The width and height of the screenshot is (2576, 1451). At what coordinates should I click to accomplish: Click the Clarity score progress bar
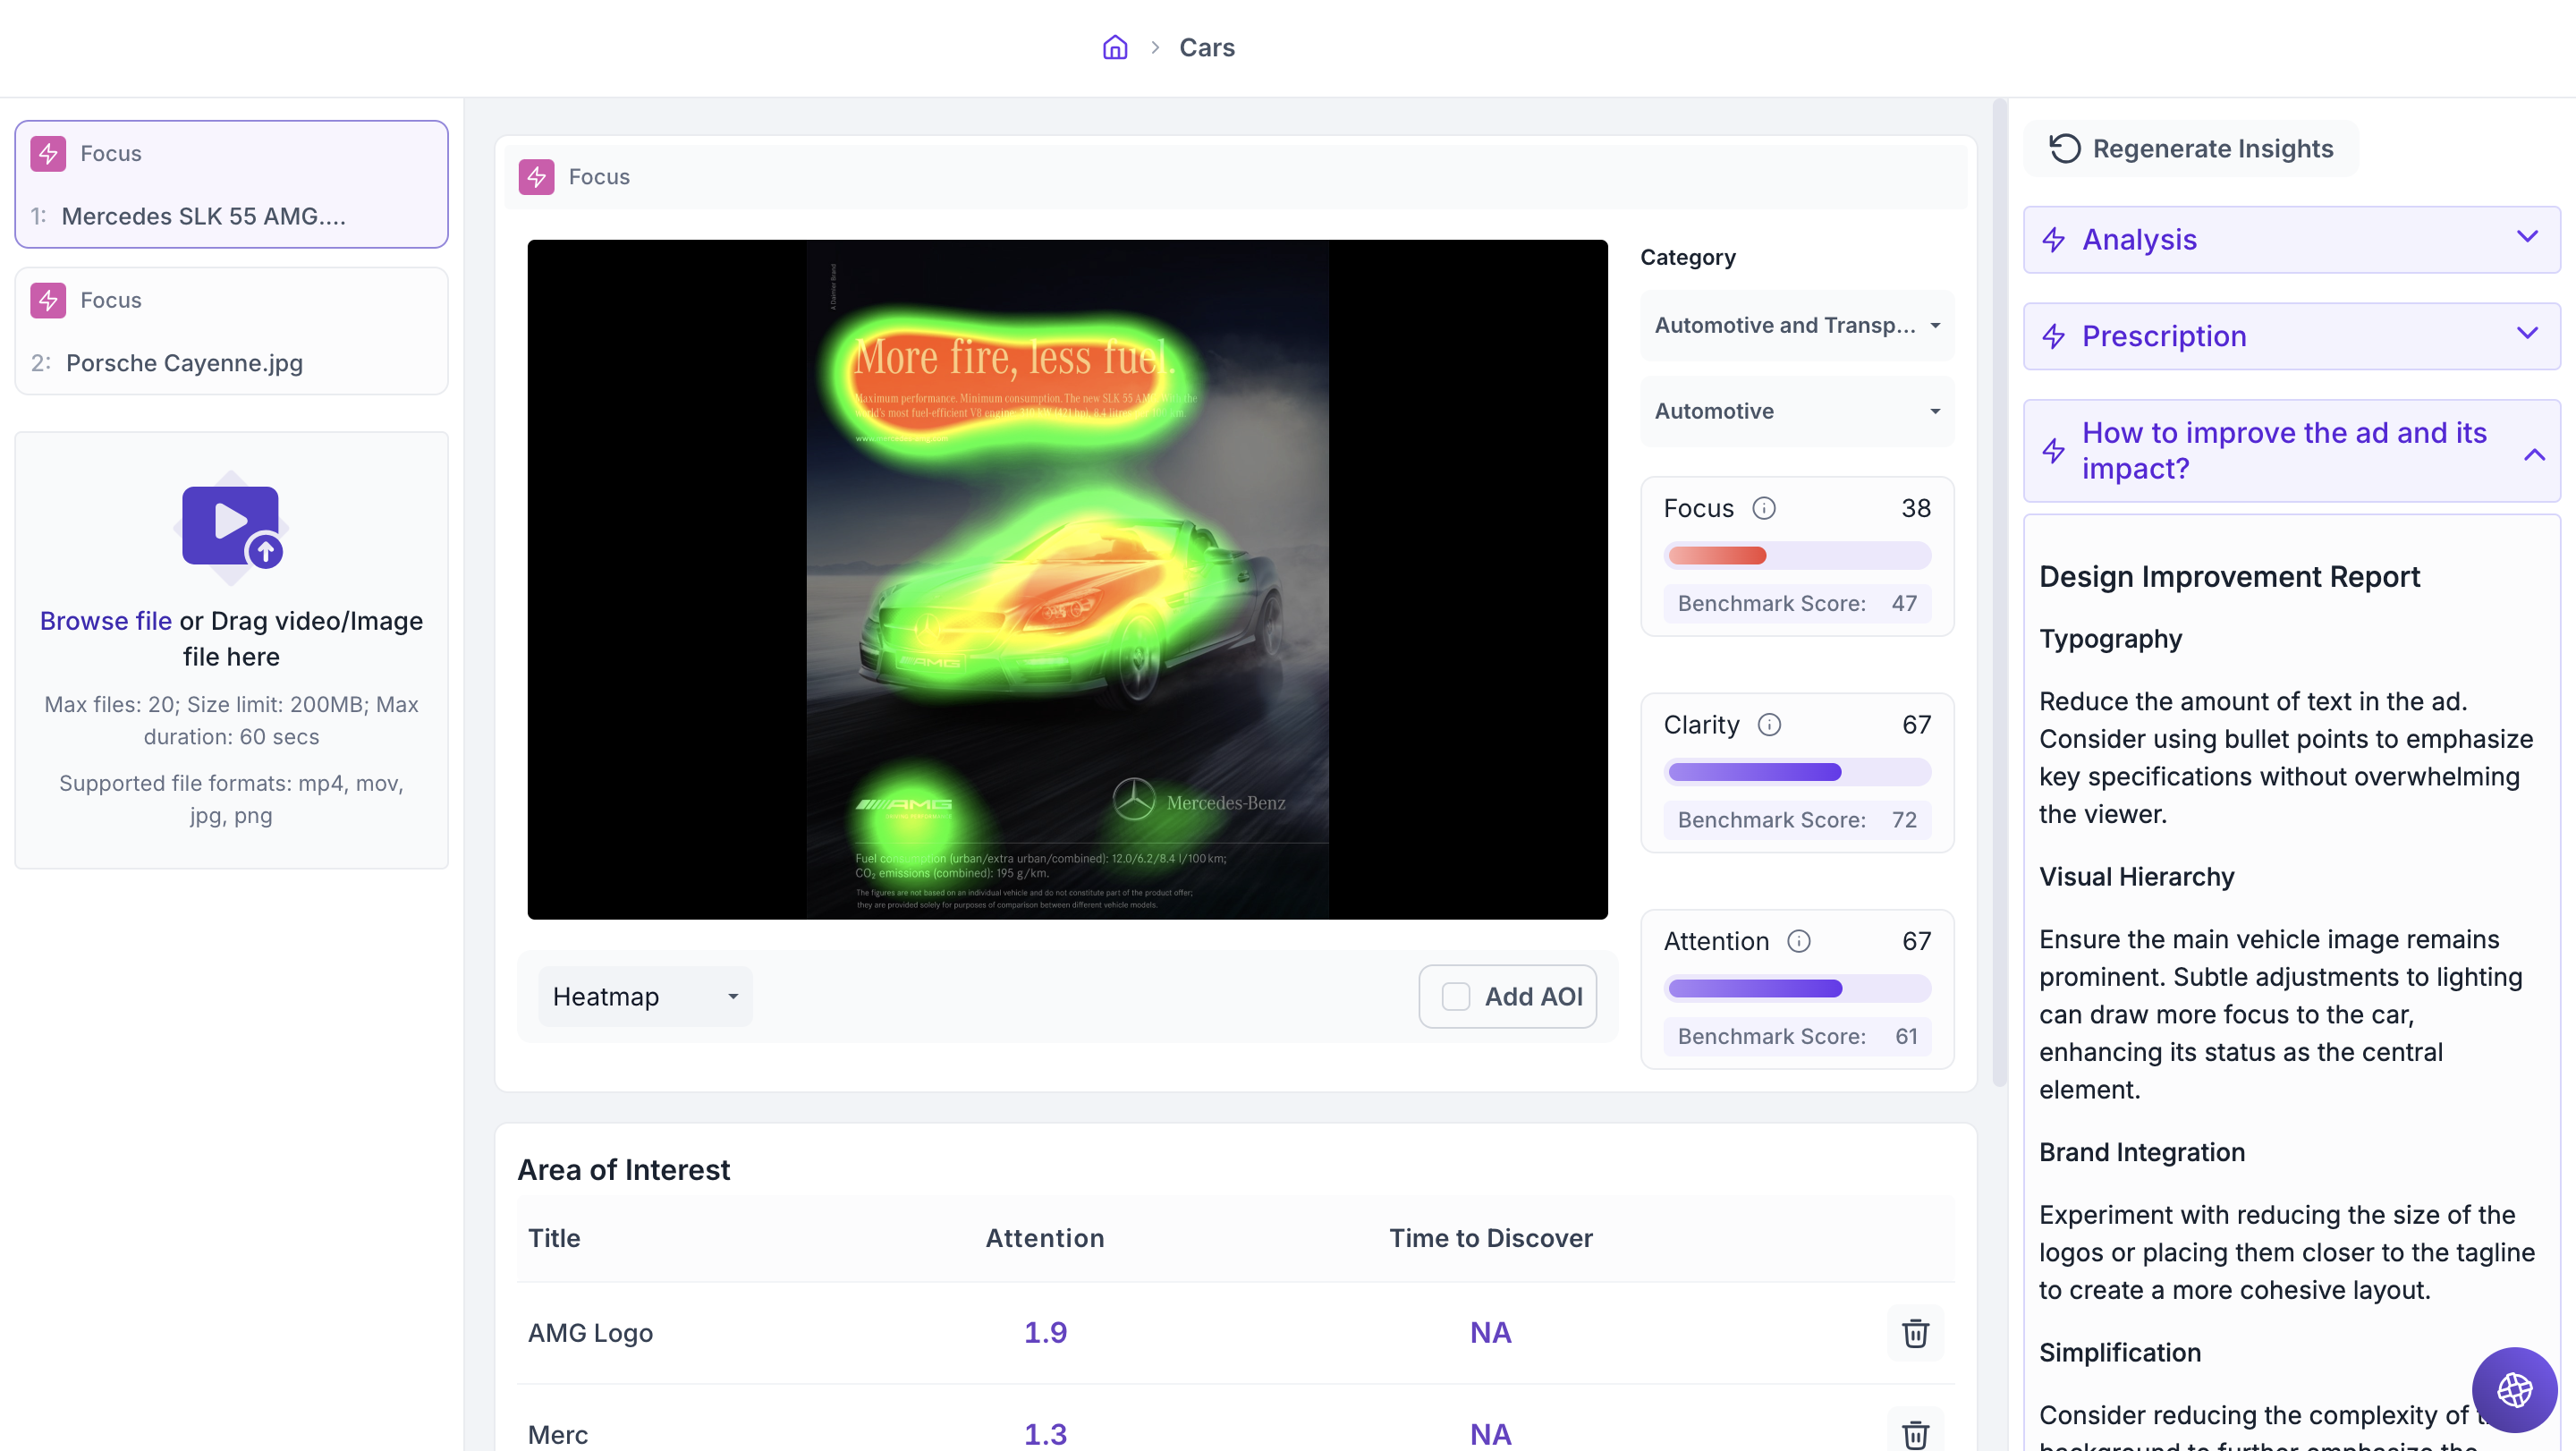[x=1796, y=771]
